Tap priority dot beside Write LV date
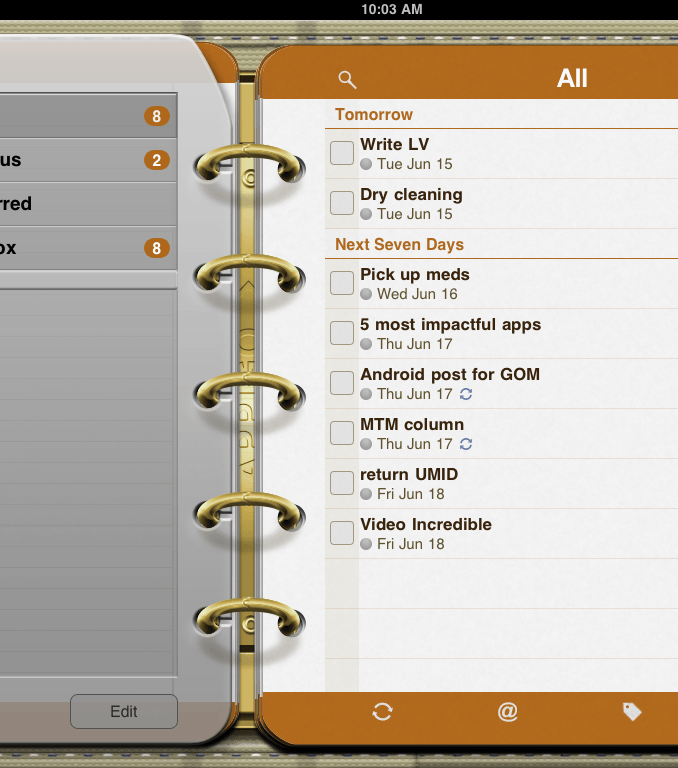Screen dimensions: 678x768 pos(366,164)
